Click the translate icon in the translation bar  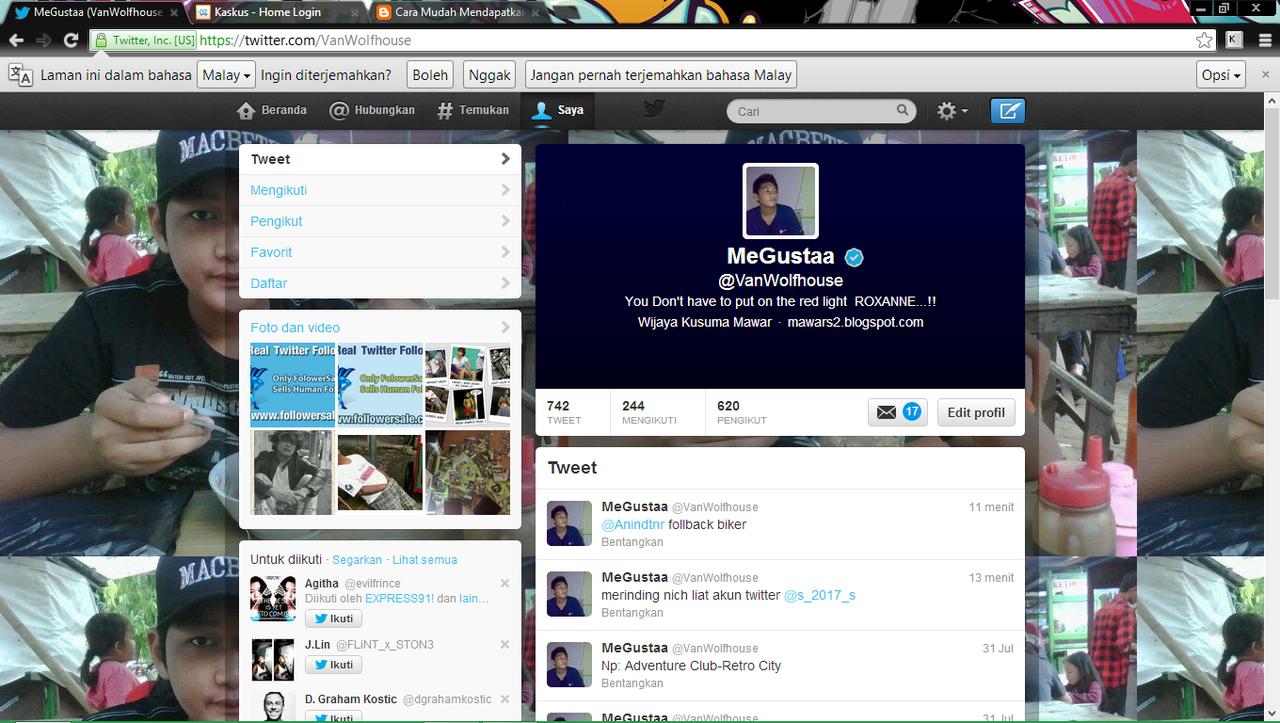pyautogui.click(x=20, y=75)
